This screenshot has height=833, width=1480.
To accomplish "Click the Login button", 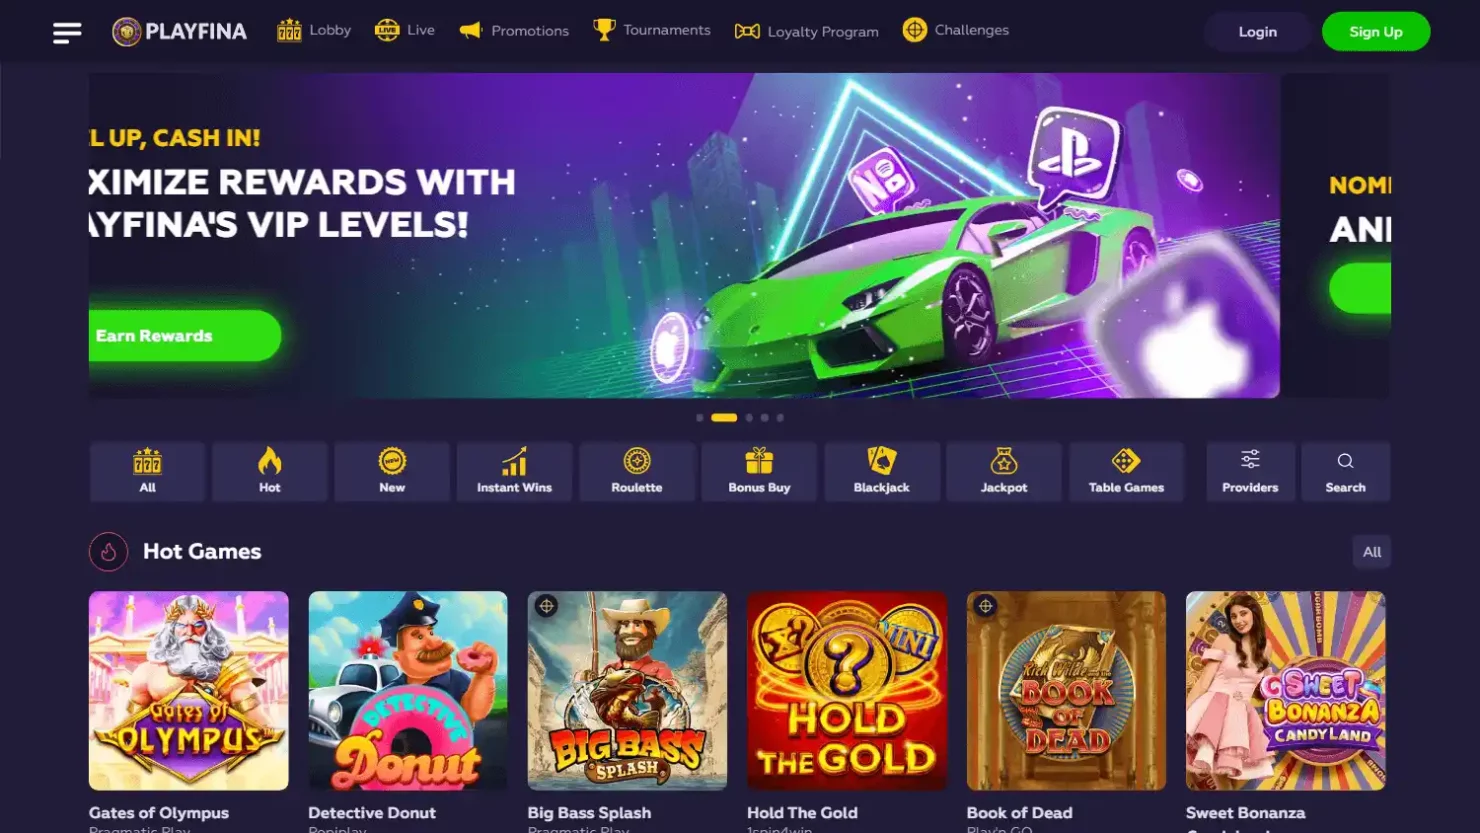I will [1257, 32].
